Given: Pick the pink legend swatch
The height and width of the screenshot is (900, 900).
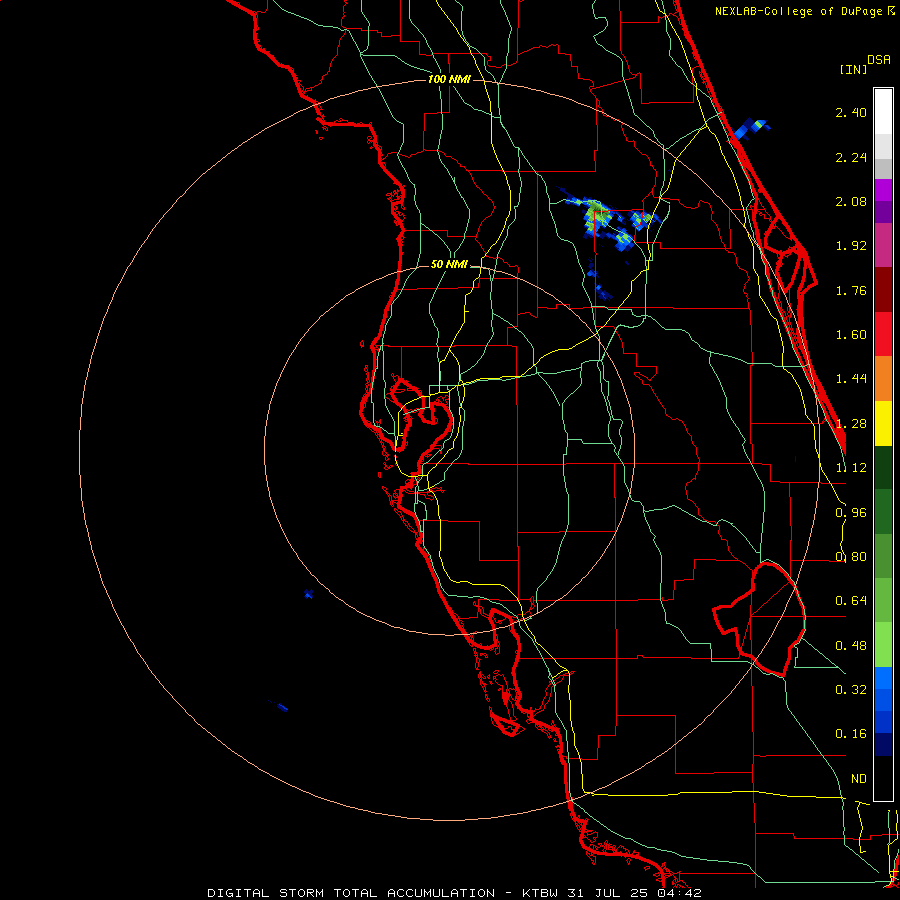Looking at the screenshot, I should 883,245.
